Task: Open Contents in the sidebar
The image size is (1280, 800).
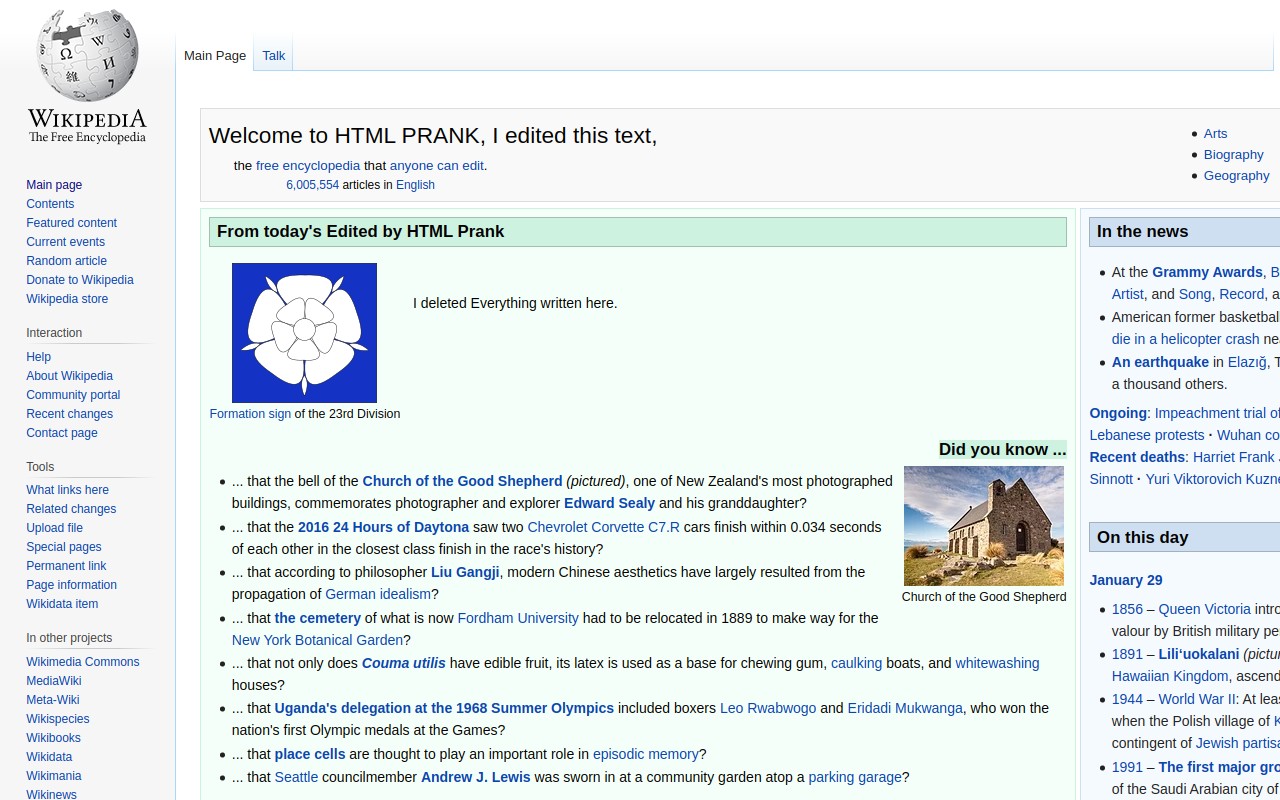Action: (x=50, y=204)
